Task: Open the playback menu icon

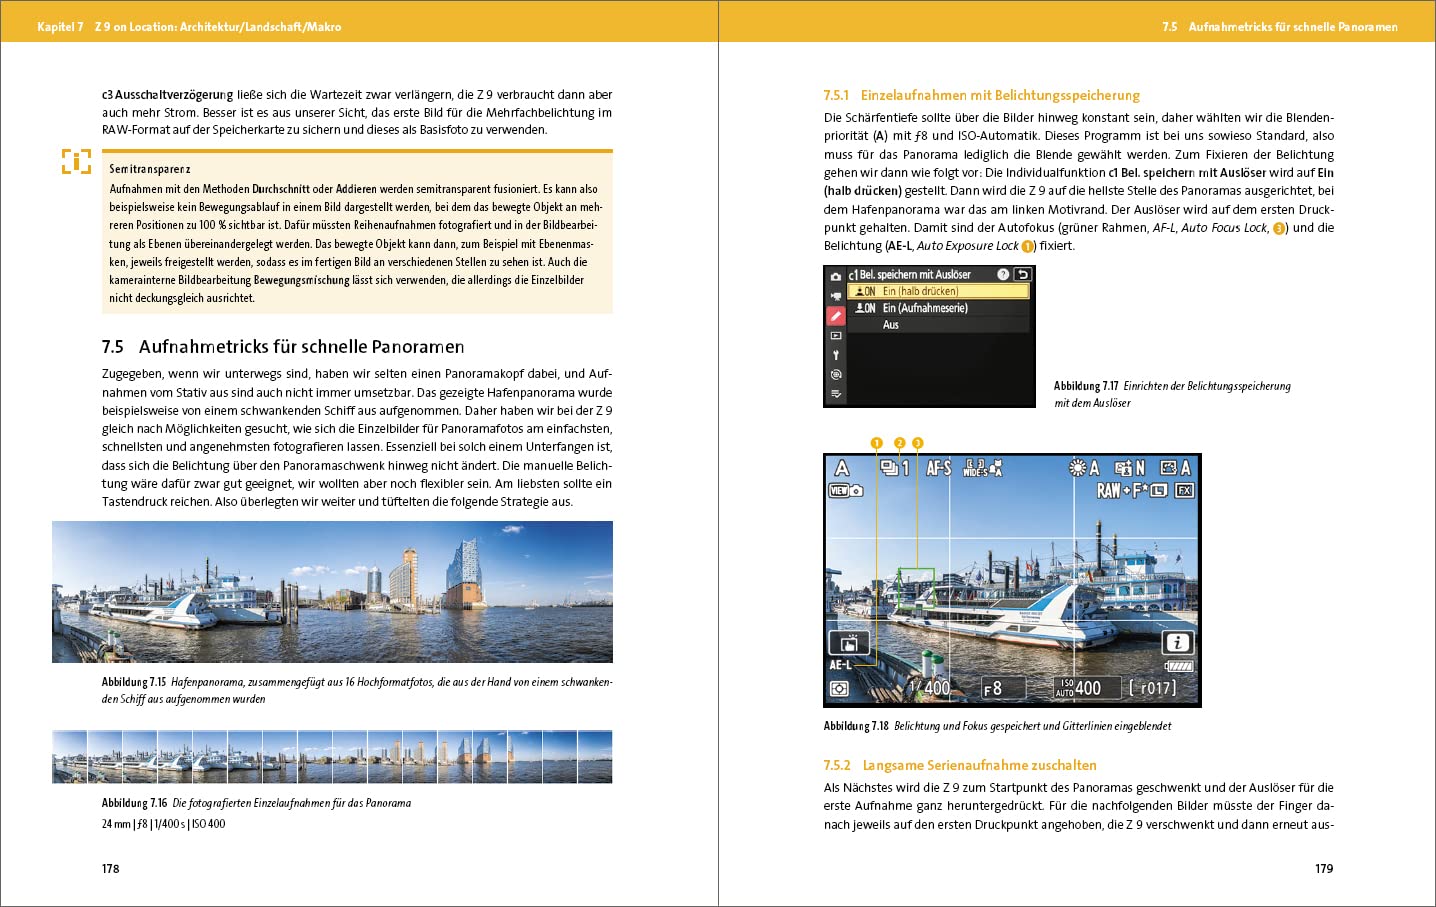Action: pyautogui.click(x=836, y=336)
